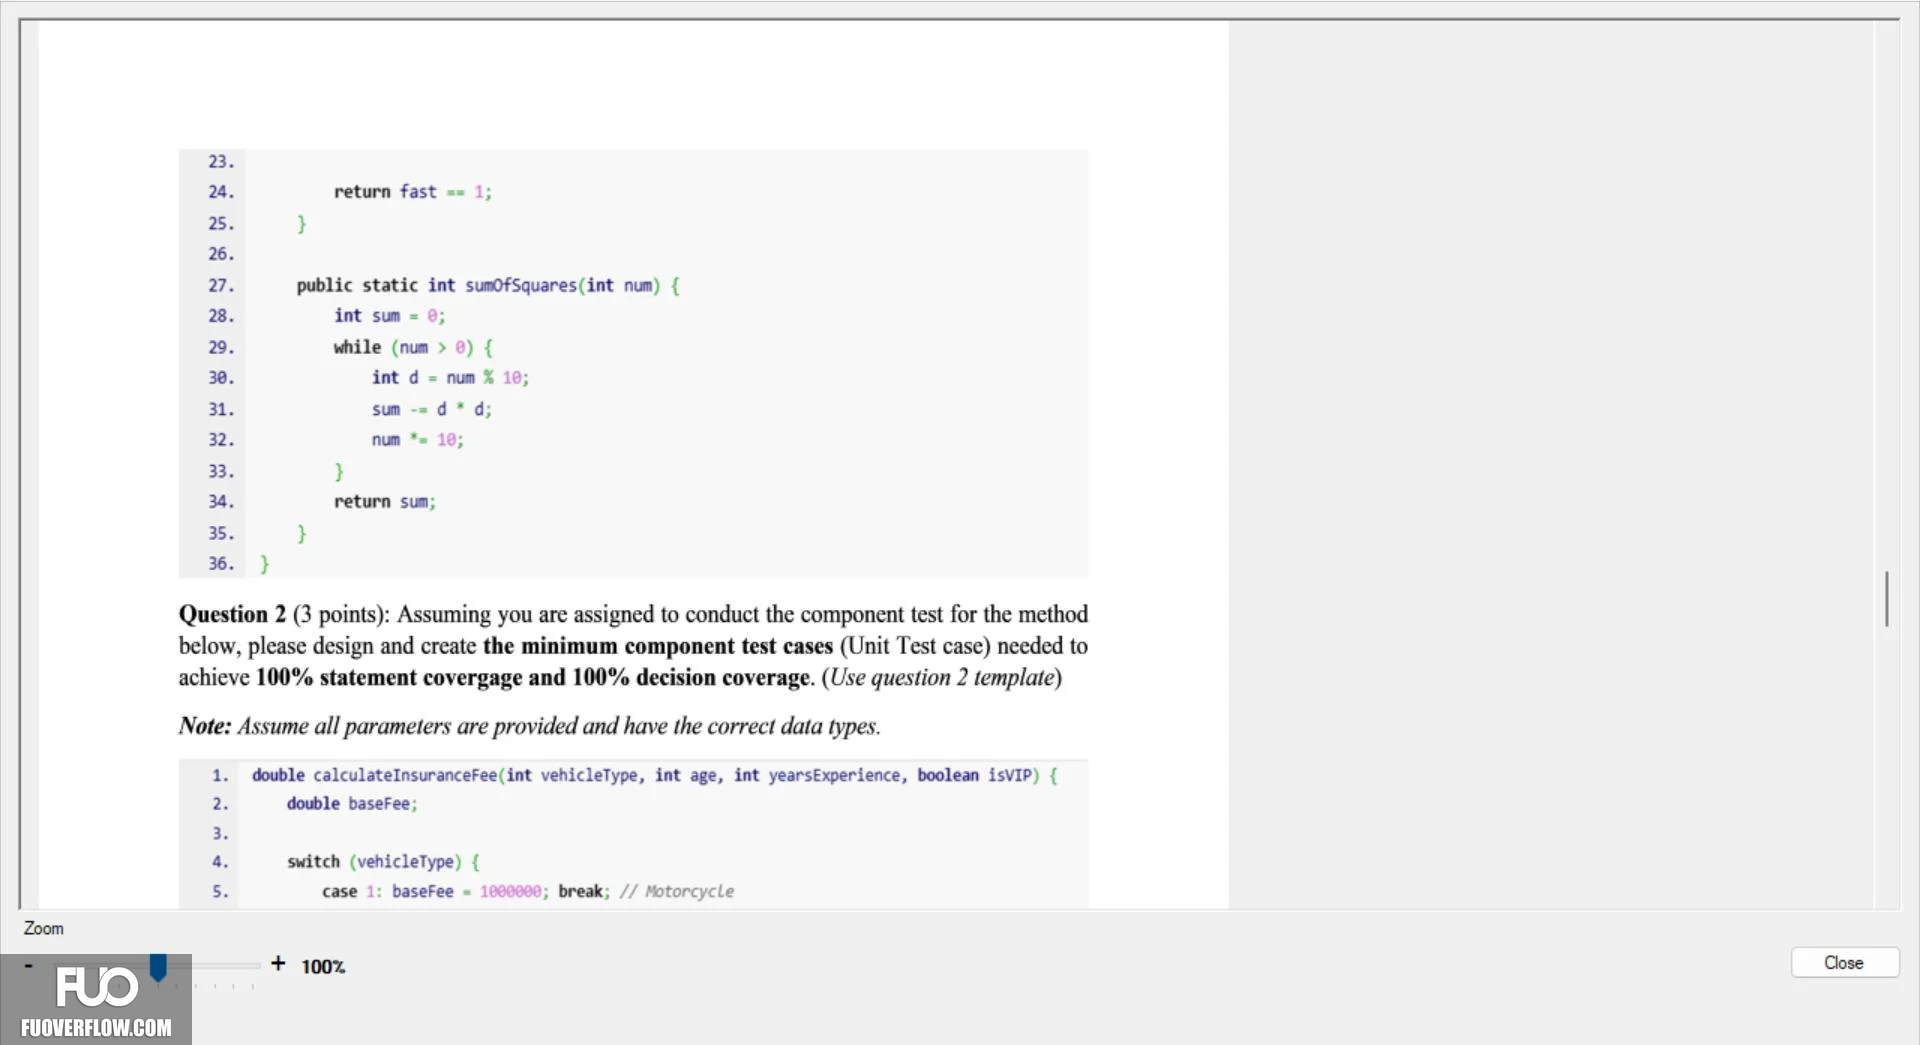Image resolution: width=1920 pixels, height=1045 pixels.
Task: Click the 'int sum = 0;' code line
Action: 389,315
